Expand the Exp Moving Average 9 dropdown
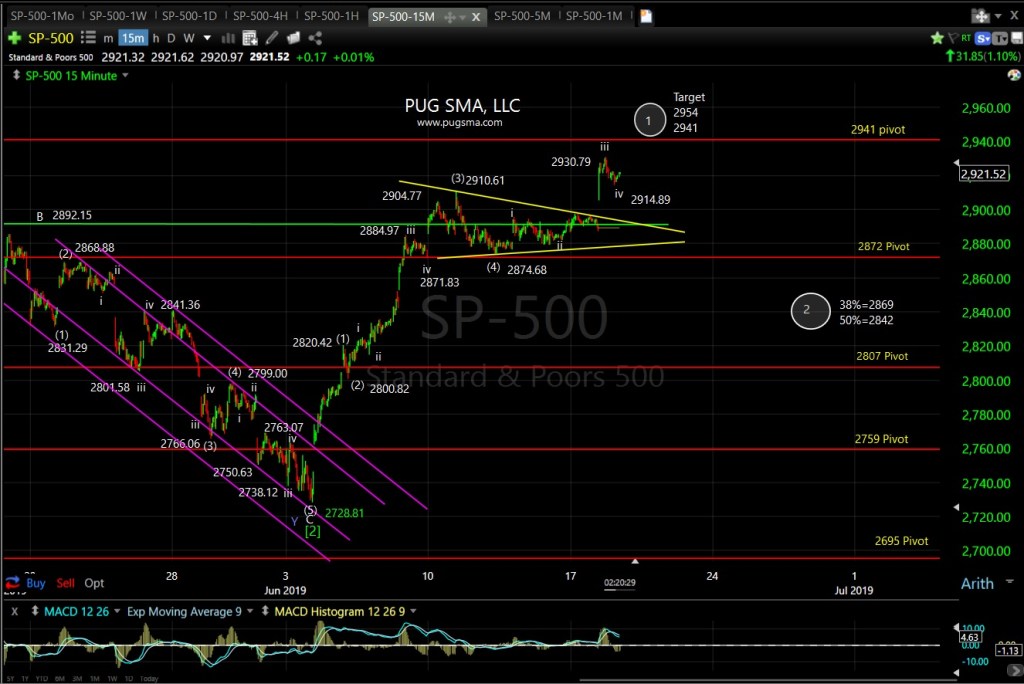This screenshot has width=1024, height=684. [250, 611]
